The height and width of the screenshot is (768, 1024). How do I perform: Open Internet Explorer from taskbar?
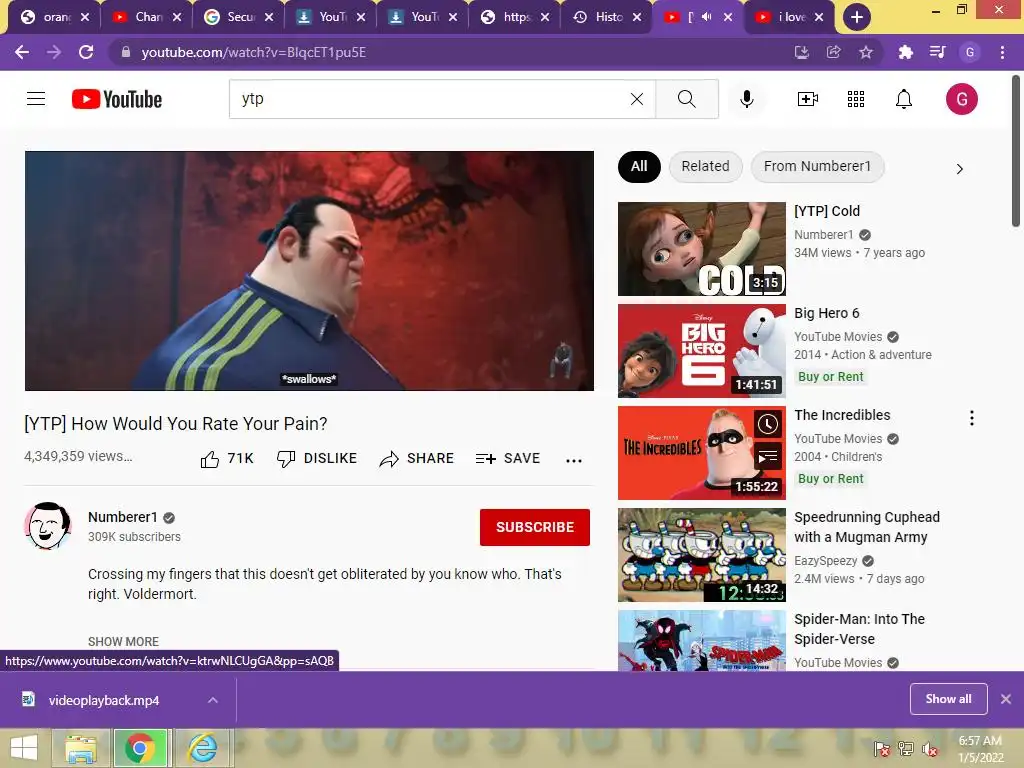click(x=202, y=748)
